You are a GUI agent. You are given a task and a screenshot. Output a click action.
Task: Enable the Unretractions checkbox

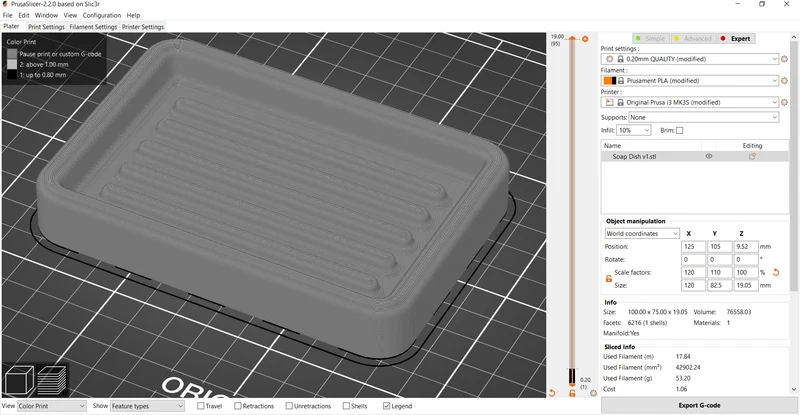click(x=289, y=406)
